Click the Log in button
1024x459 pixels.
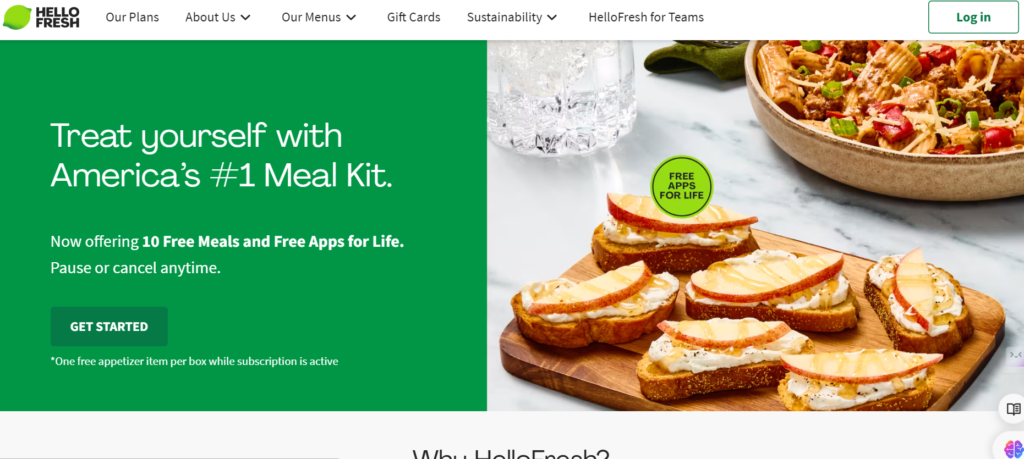973,18
